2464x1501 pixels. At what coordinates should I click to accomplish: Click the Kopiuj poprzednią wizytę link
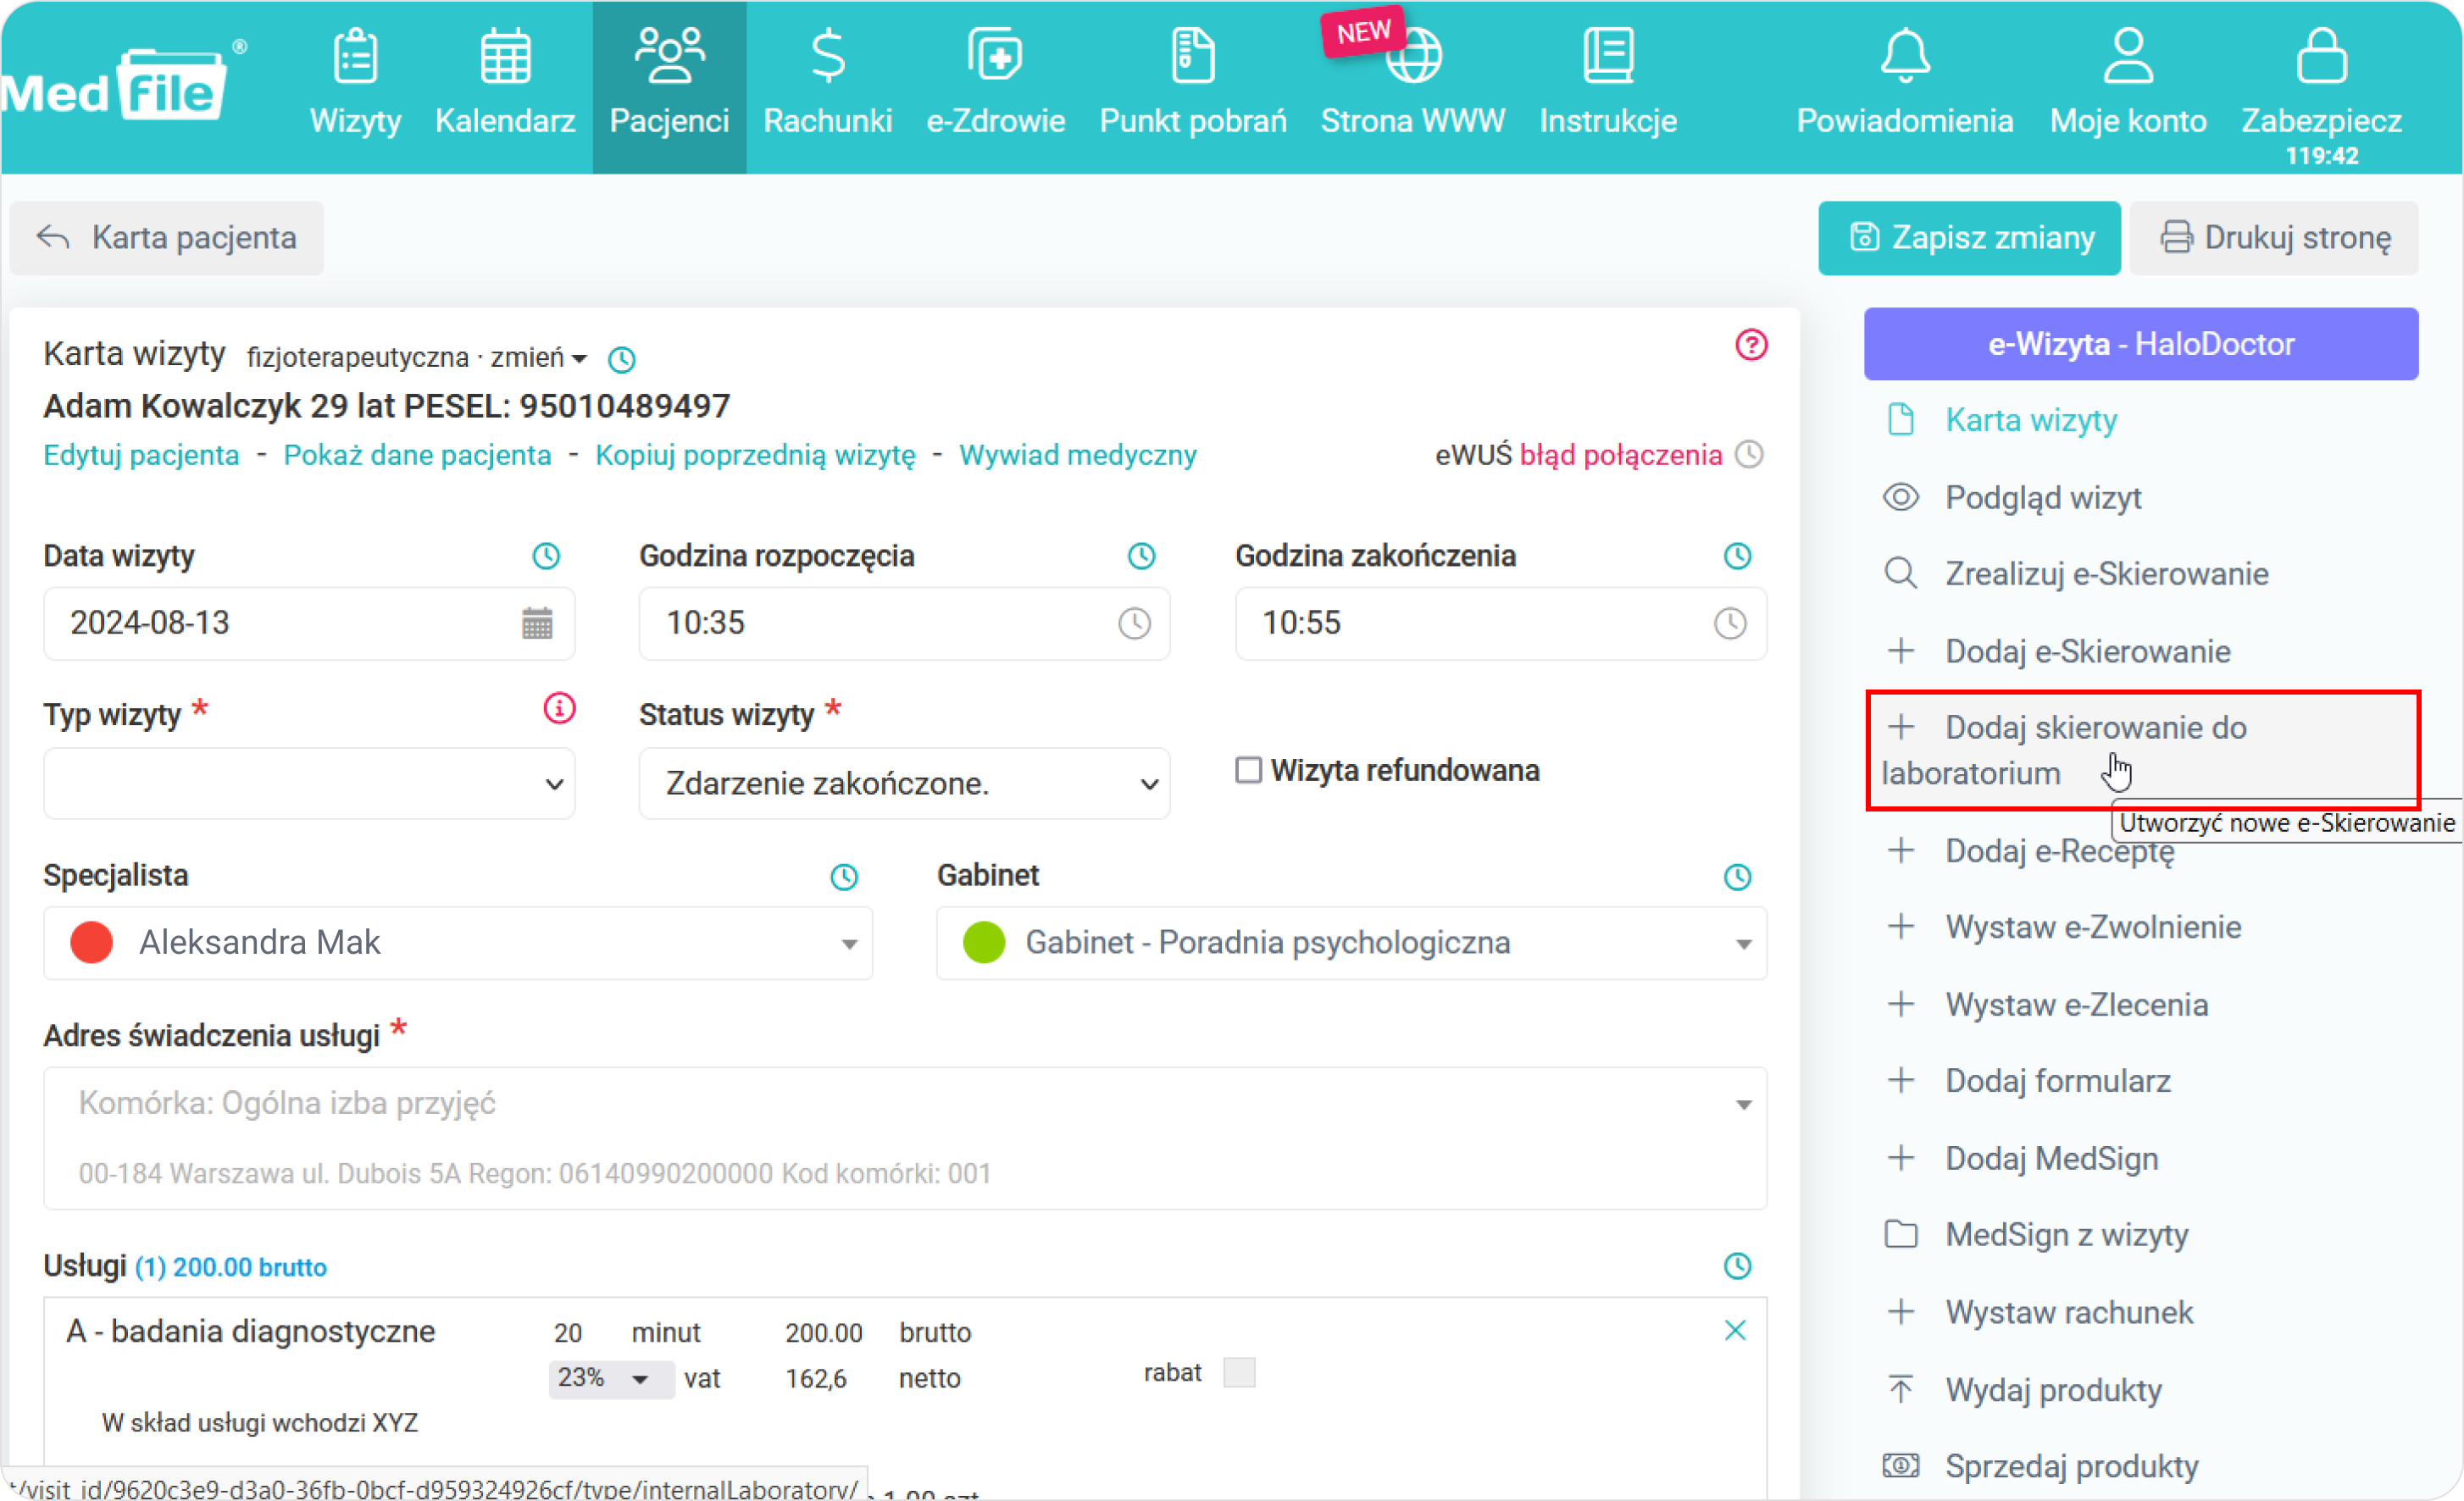tap(755, 455)
